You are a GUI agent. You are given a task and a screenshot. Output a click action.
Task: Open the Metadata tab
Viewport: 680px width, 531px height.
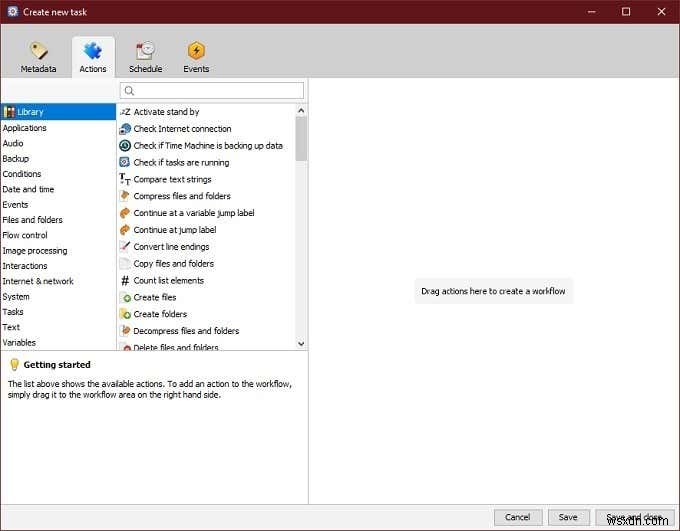[38, 57]
